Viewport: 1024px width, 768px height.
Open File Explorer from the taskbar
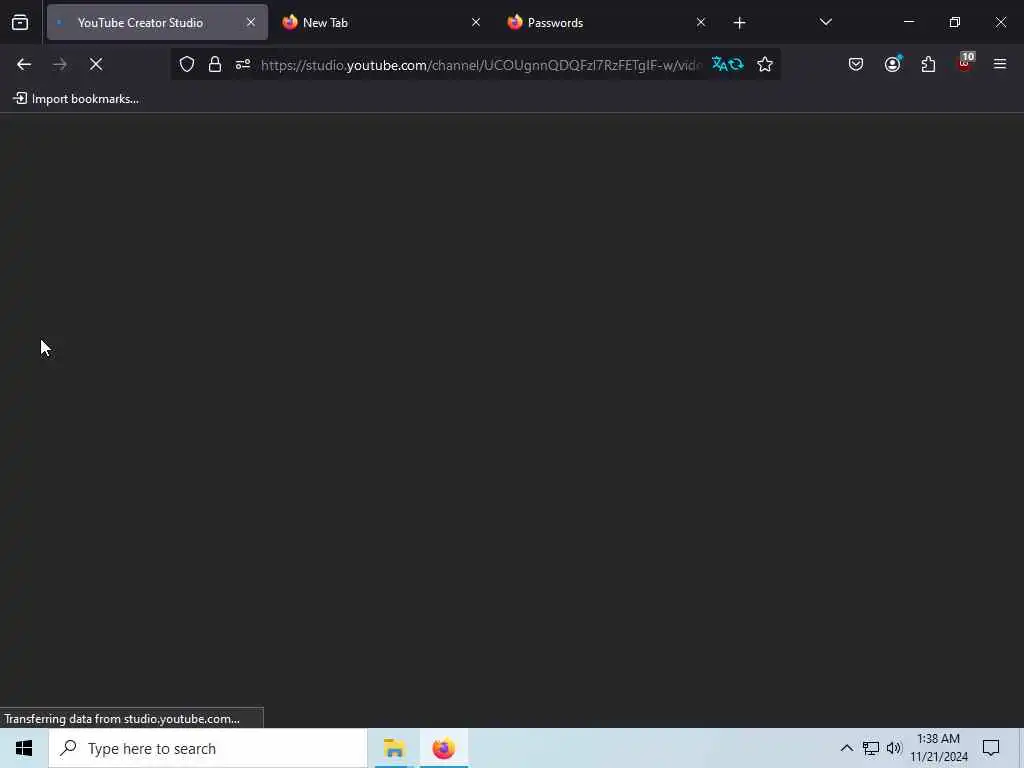coord(394,748)
